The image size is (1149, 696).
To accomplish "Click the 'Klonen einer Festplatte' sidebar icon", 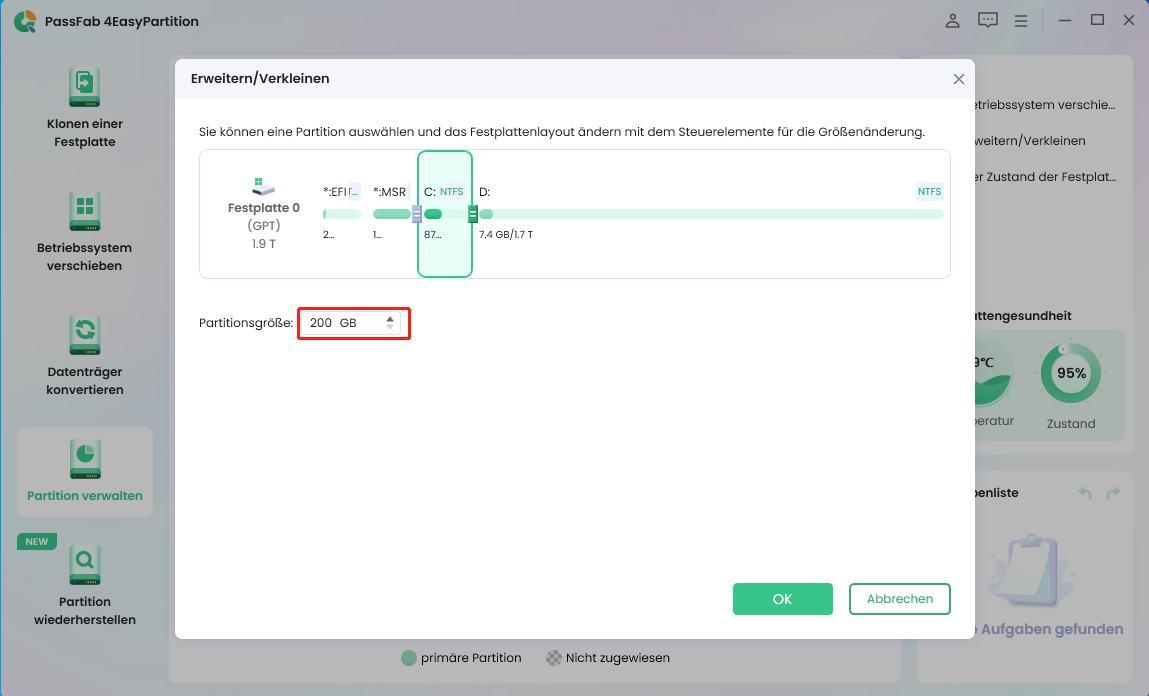I will 85,87.
